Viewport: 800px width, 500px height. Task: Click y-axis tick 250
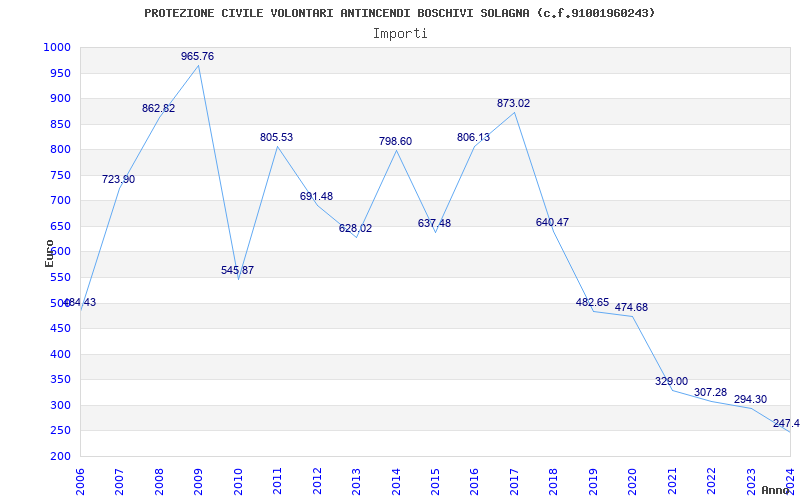click(60, 431)
